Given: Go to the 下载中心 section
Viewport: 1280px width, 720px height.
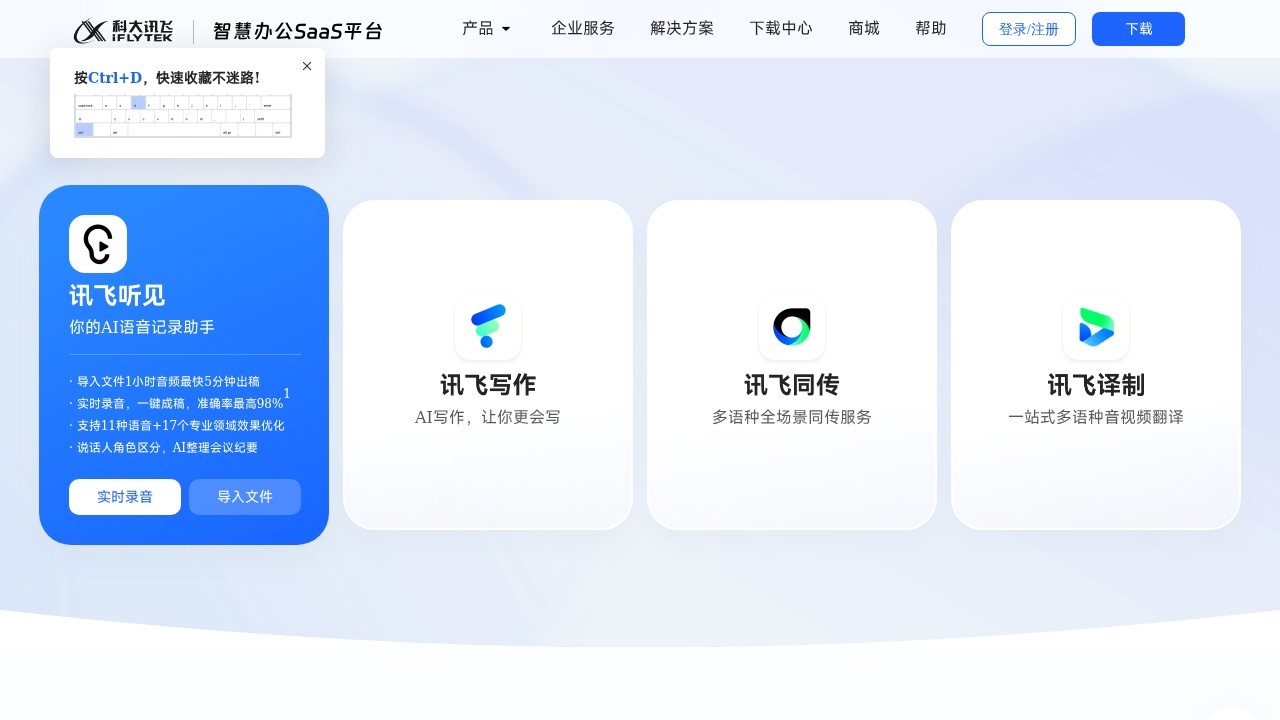Looking at the screenshot, I should (x=781, y=29).
